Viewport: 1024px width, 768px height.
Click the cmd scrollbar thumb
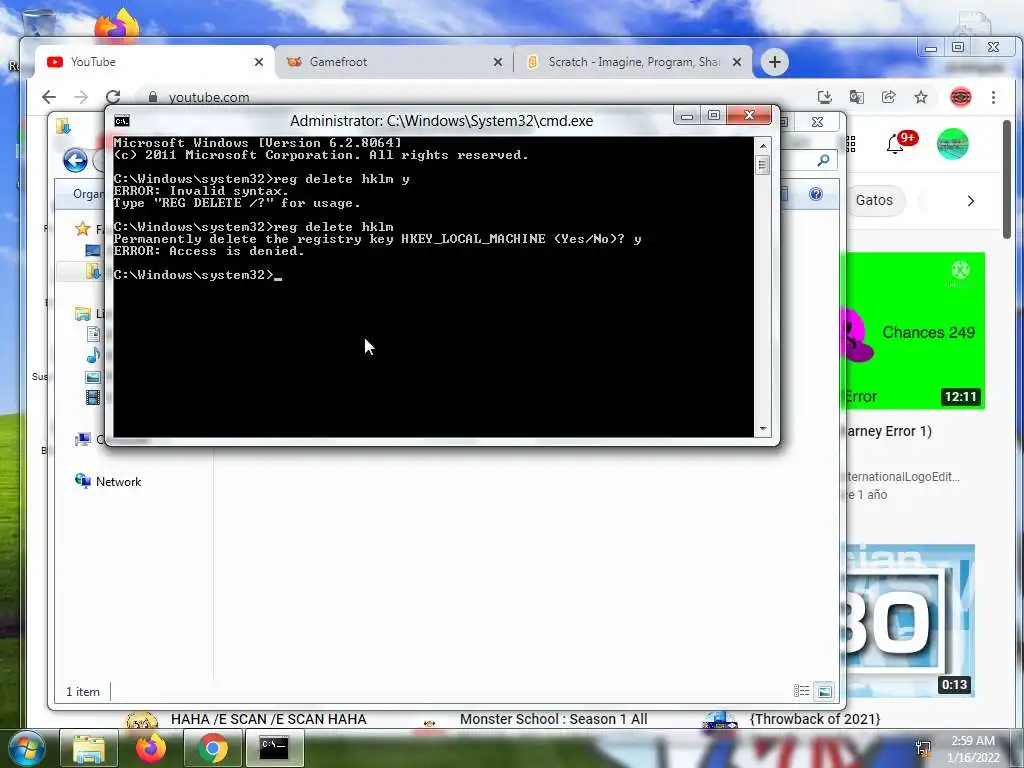point(763,165)
